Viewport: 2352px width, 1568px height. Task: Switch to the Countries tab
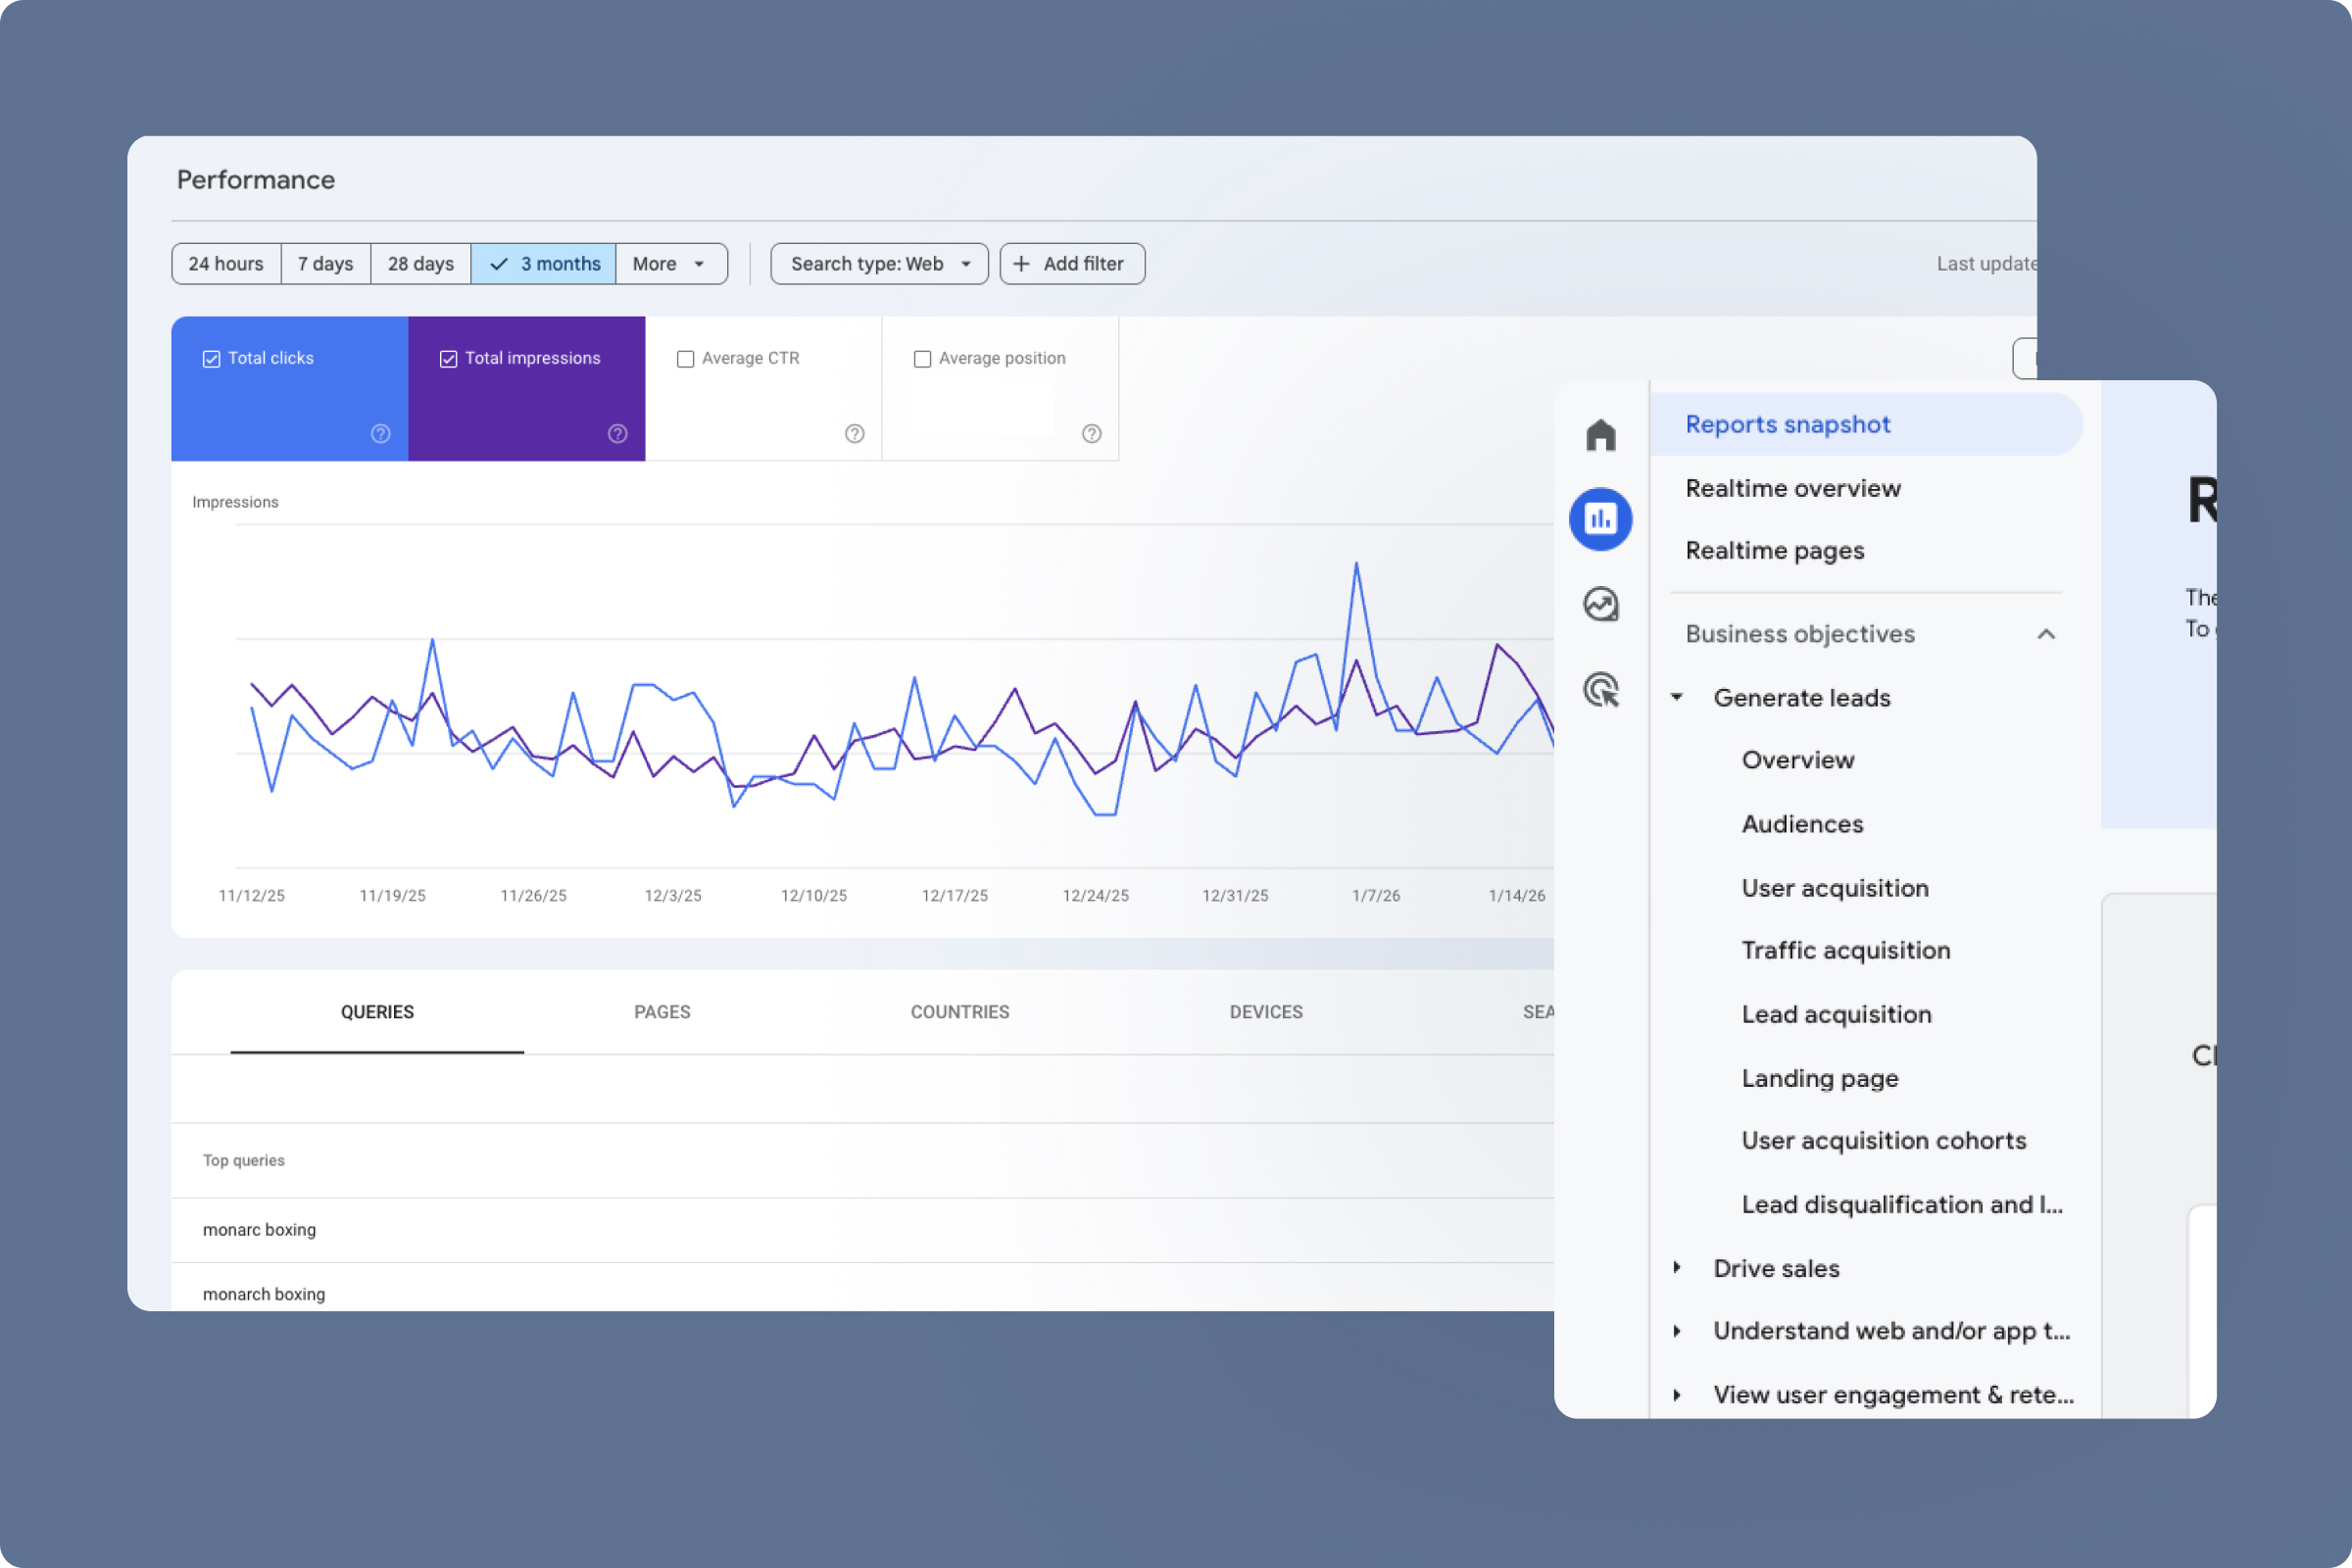pos(959,1012)
